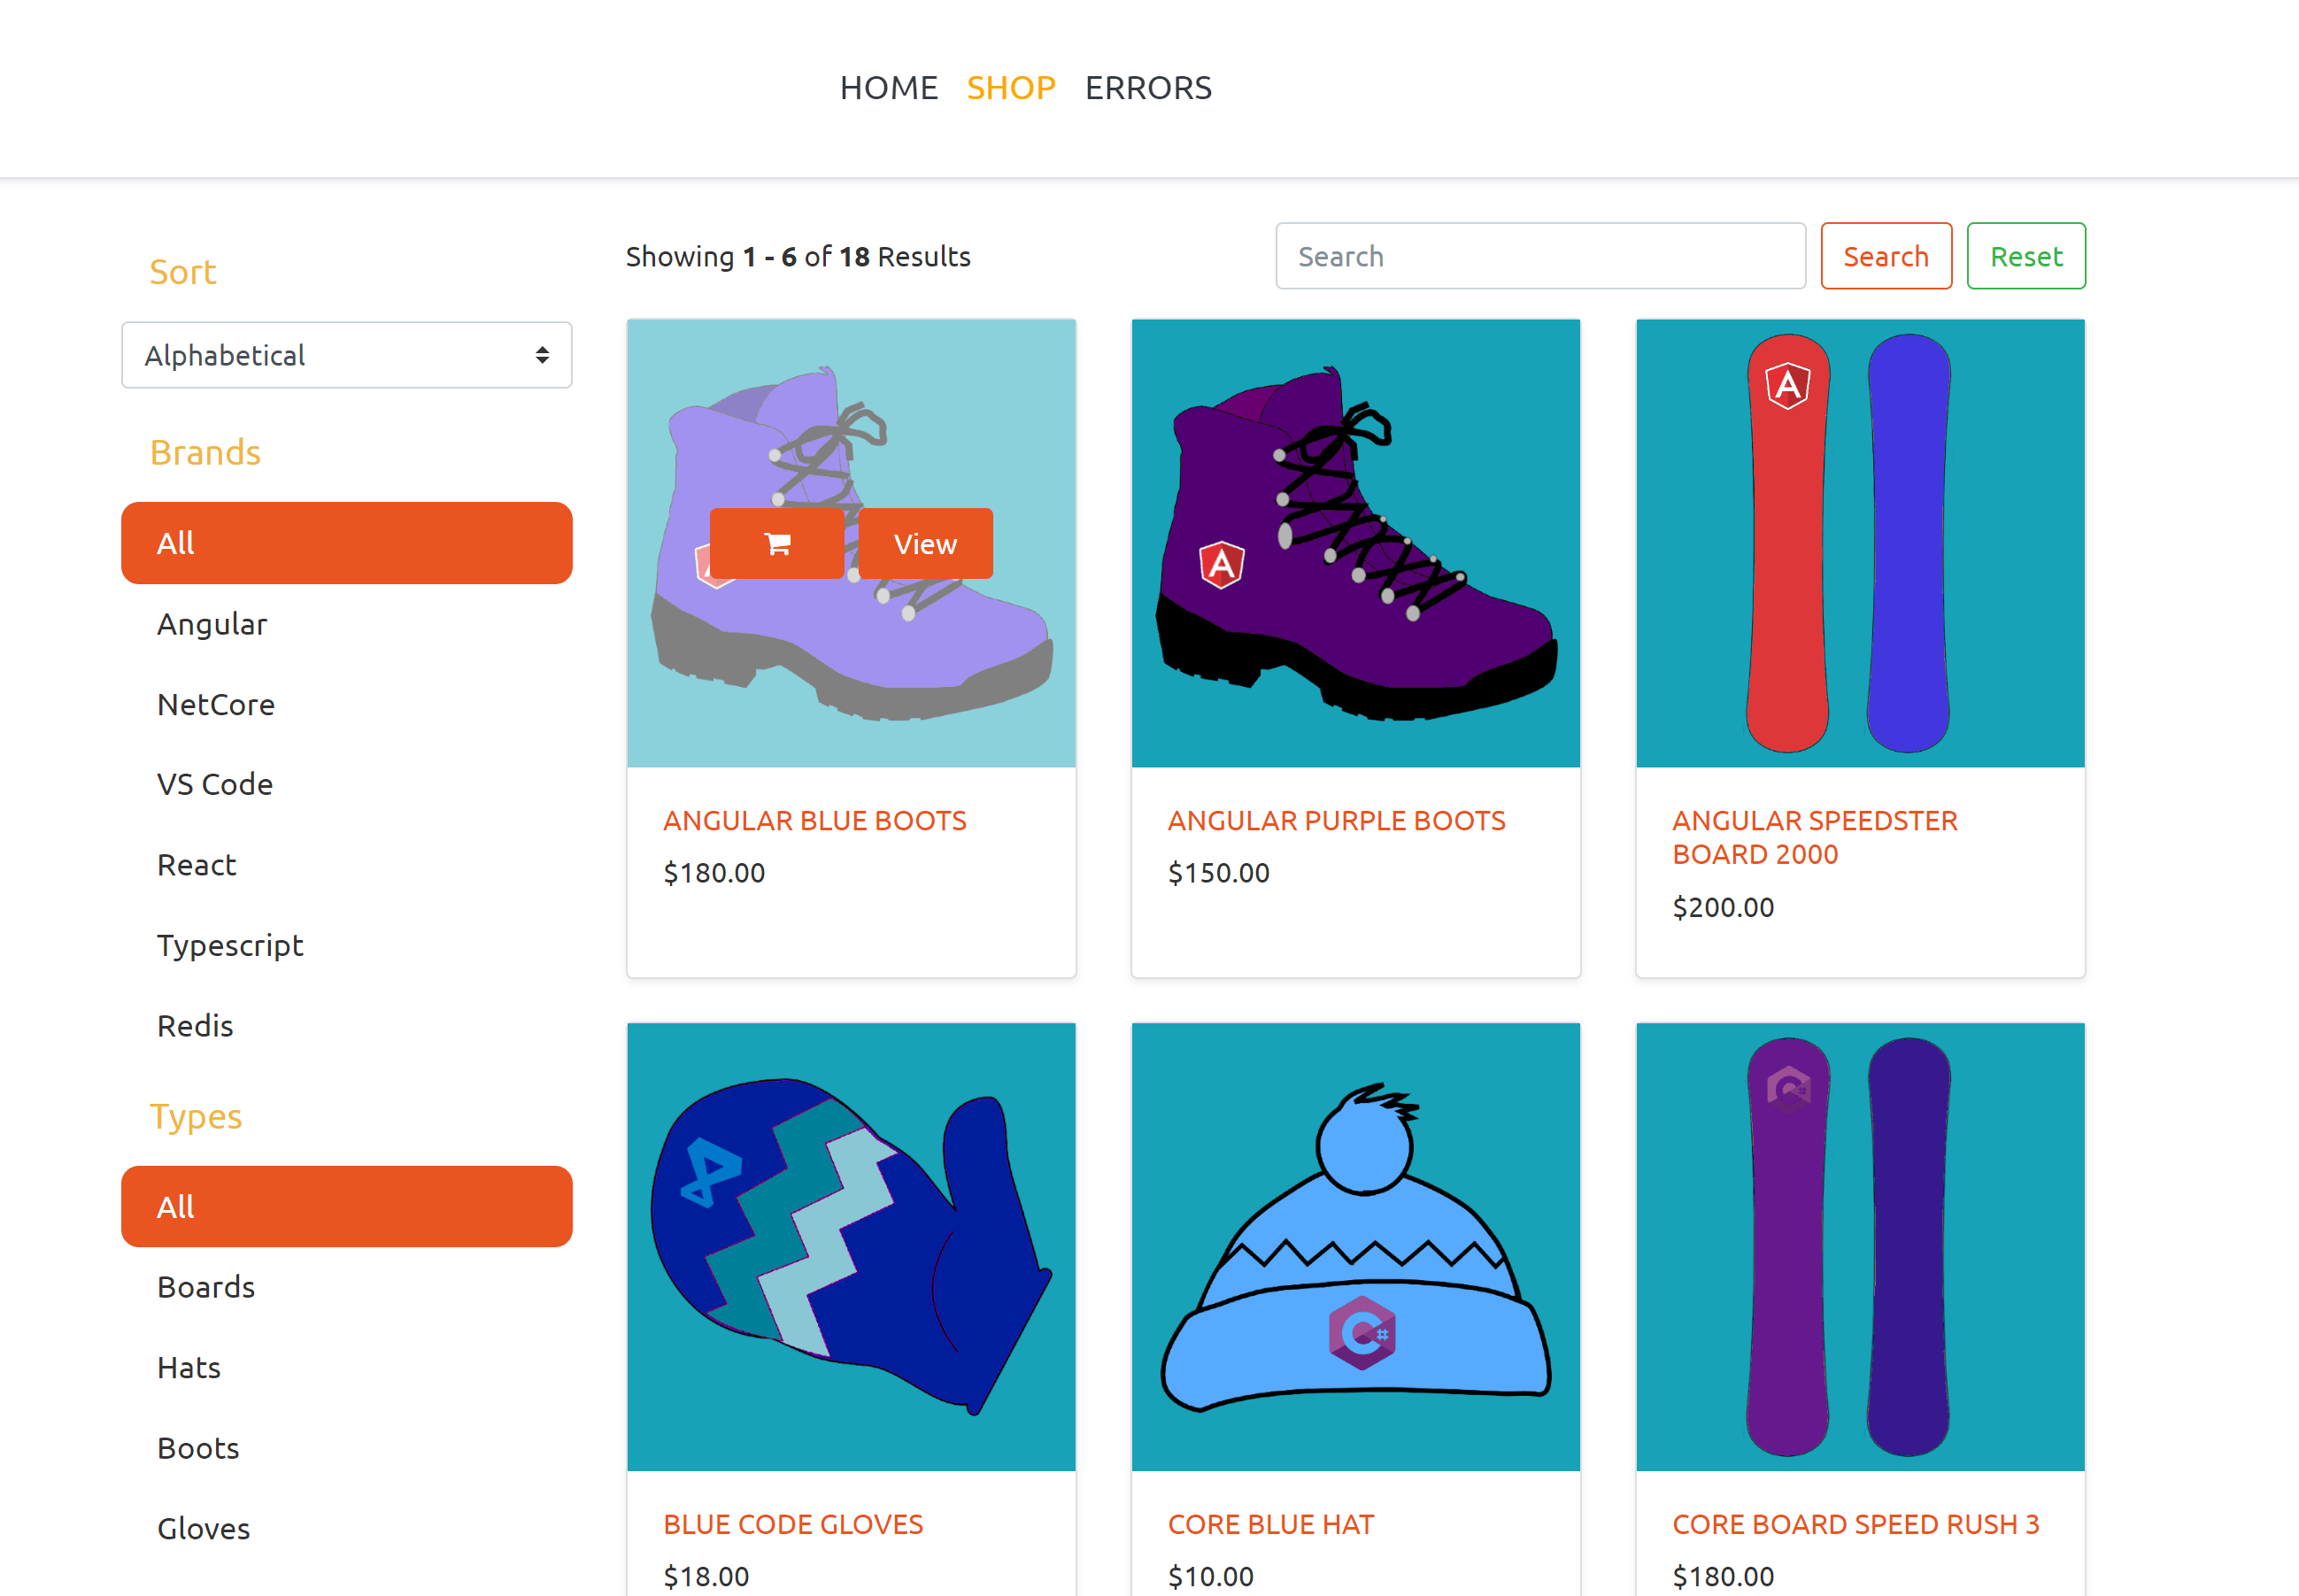Image resolution: width=2299 pixels, height=1596 pixels.
Task: Filter brands by NetCore
Action: [x=216, y=704]
